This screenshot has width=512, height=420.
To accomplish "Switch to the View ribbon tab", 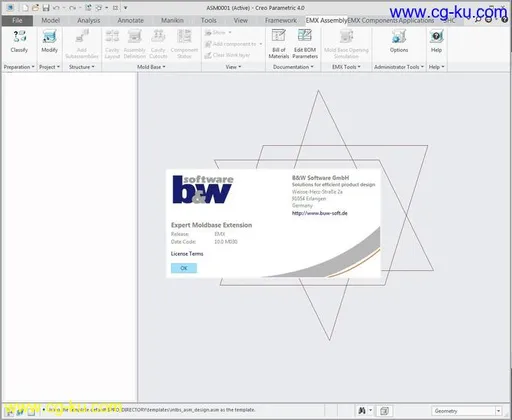I will click(x=241, y=20).
